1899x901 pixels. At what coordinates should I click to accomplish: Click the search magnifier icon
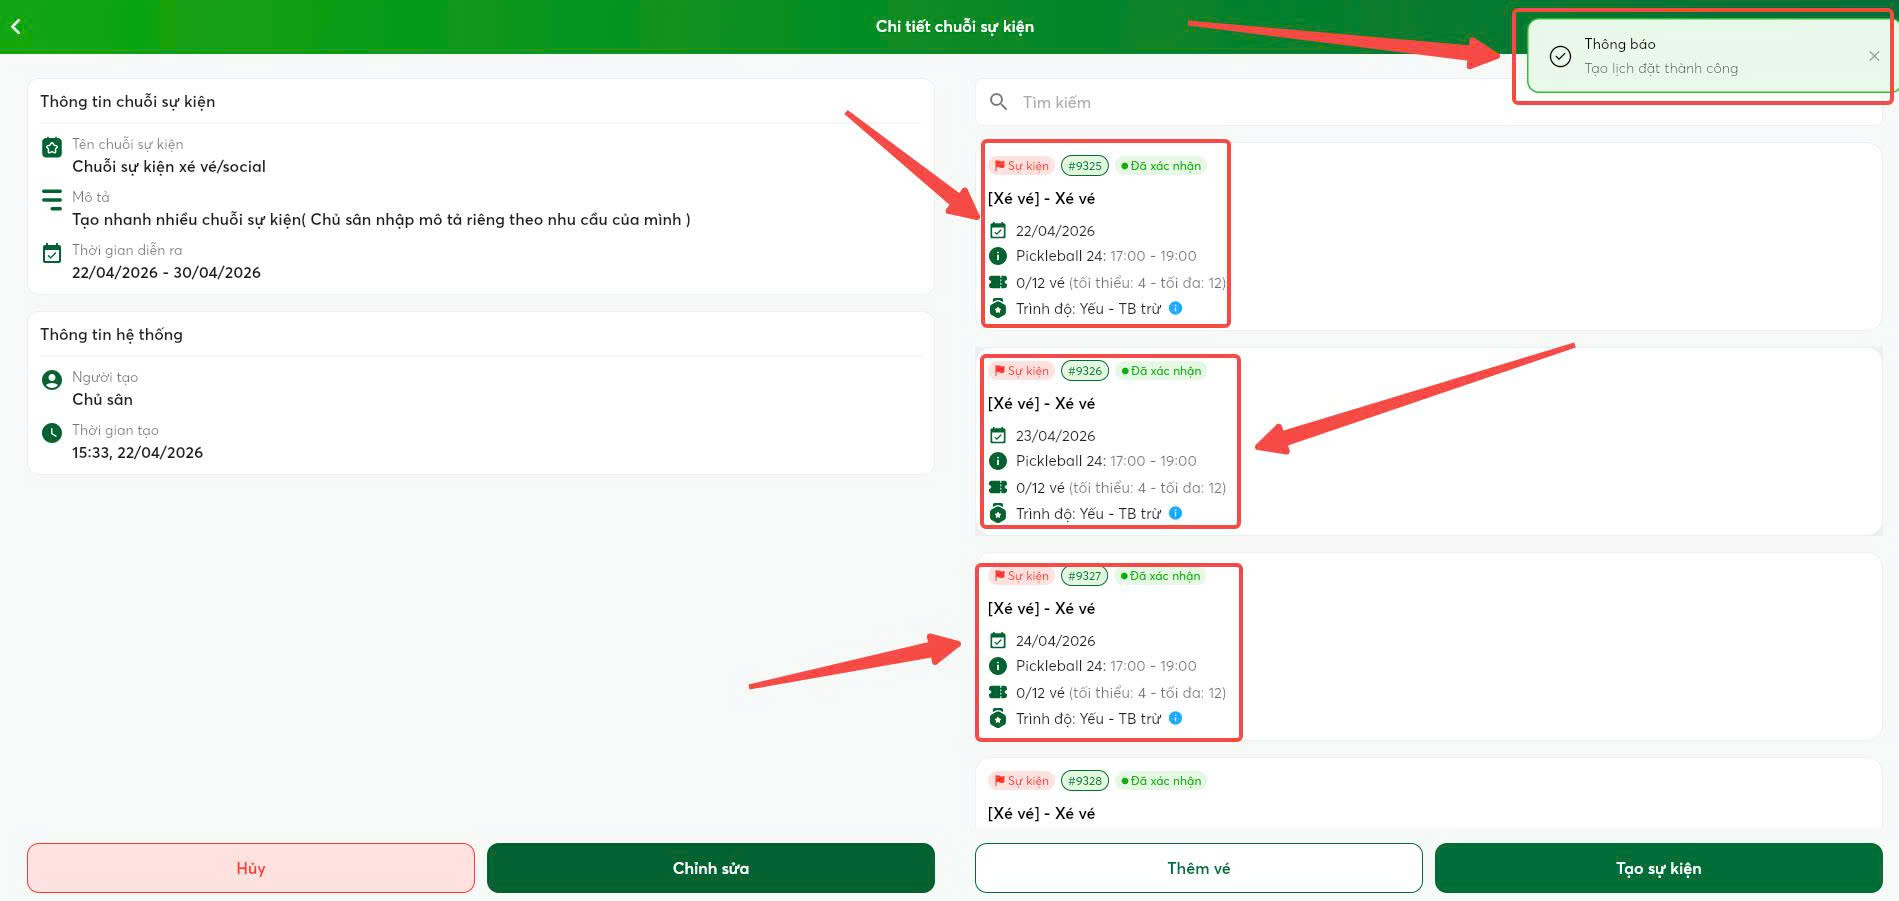click(x=998, y=102)
